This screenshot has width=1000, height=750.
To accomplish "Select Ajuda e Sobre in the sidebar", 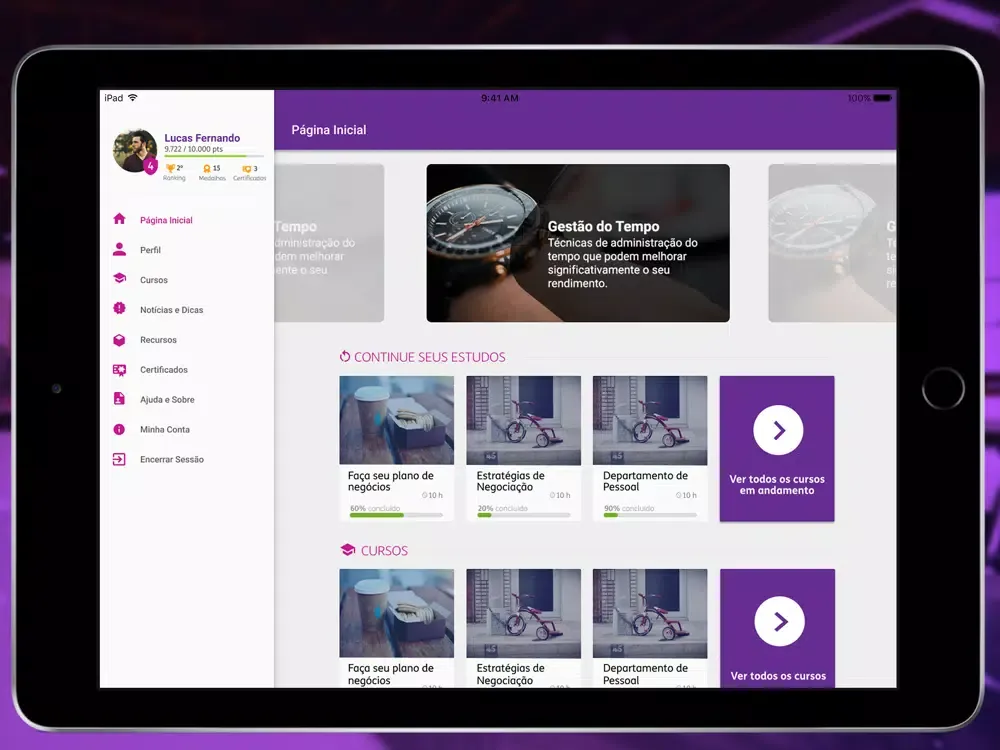I will point(167,400).
